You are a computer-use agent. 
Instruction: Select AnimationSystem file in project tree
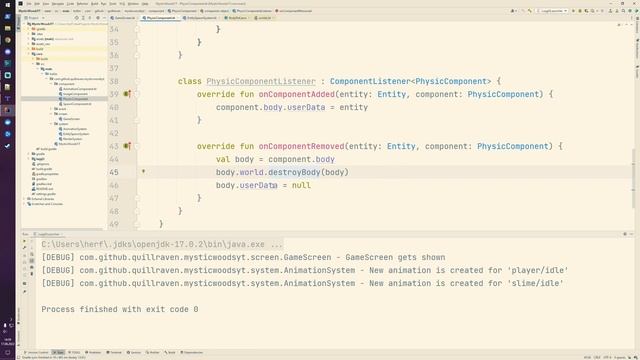75,129
